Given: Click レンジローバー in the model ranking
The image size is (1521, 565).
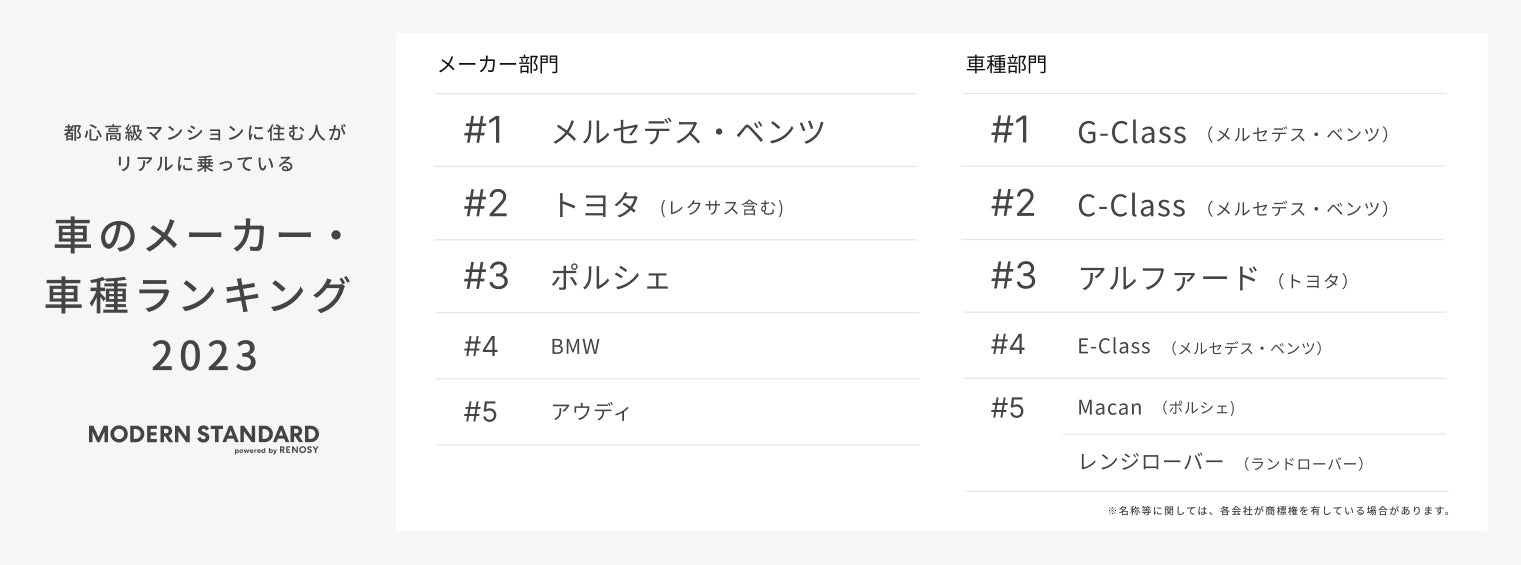Looking at the screenshot, I should [x=1150, y=462].
